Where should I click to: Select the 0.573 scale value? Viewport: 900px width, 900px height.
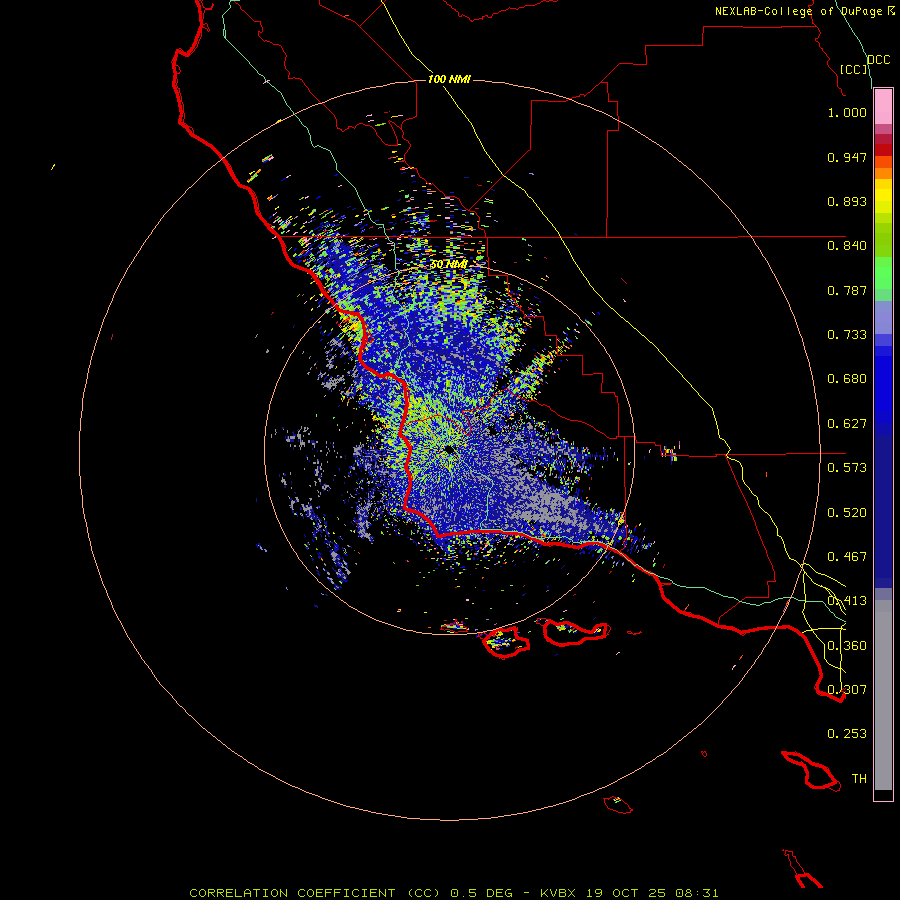(847, 468)
